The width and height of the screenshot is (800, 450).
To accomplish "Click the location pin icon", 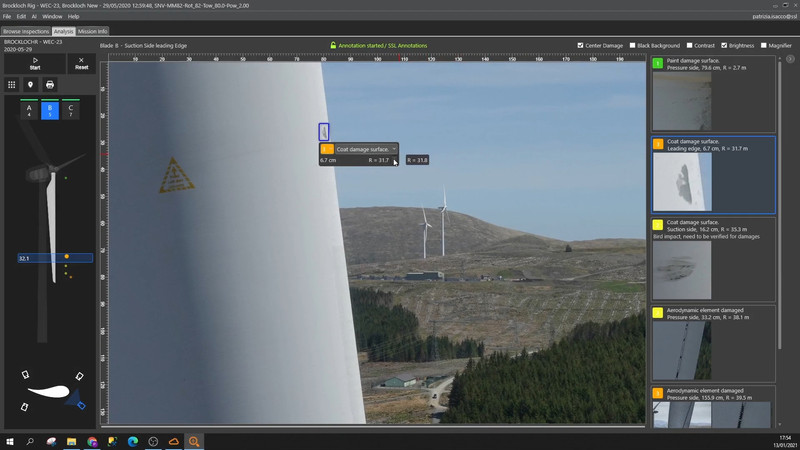I will click(x=30, y=85).
